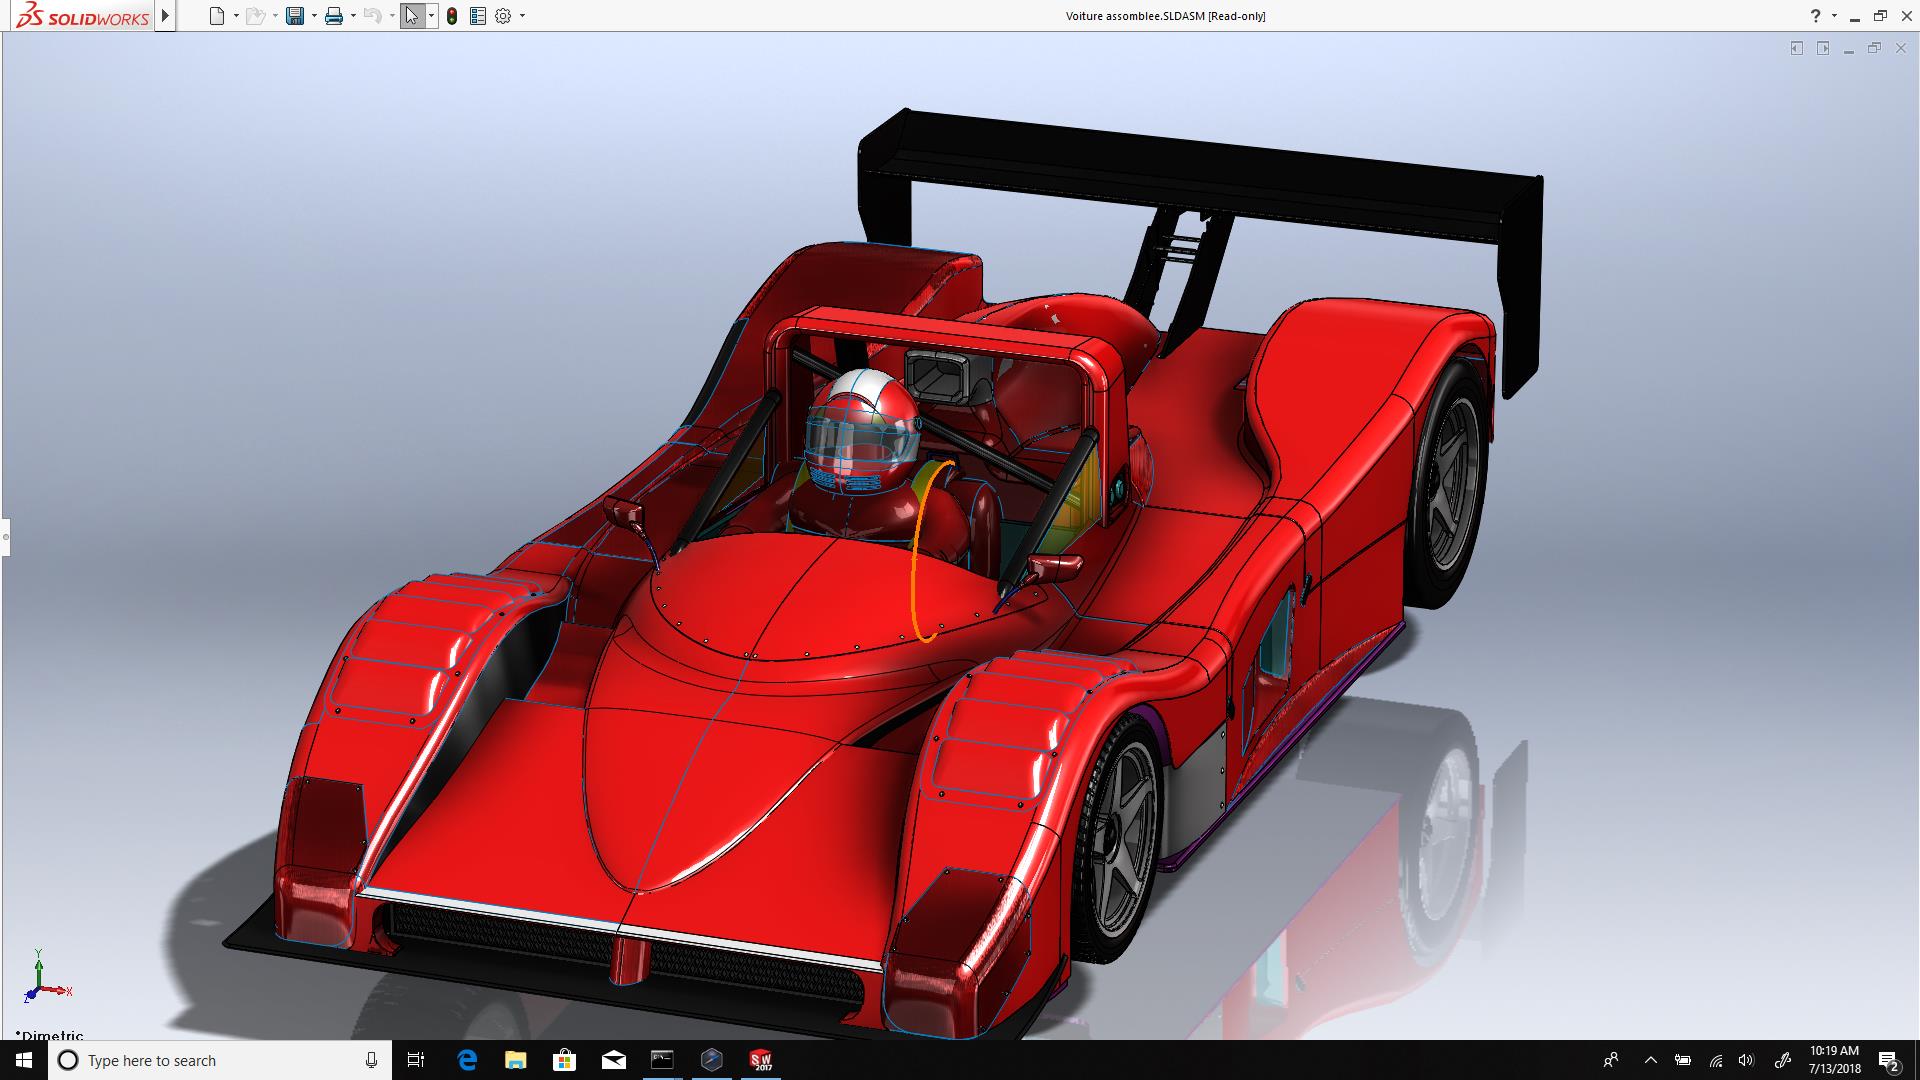Viewport: 1920px width, 1080px height.
Task: Open the Options gear icon
Action: pyautogui.click(x=503, y=16)
